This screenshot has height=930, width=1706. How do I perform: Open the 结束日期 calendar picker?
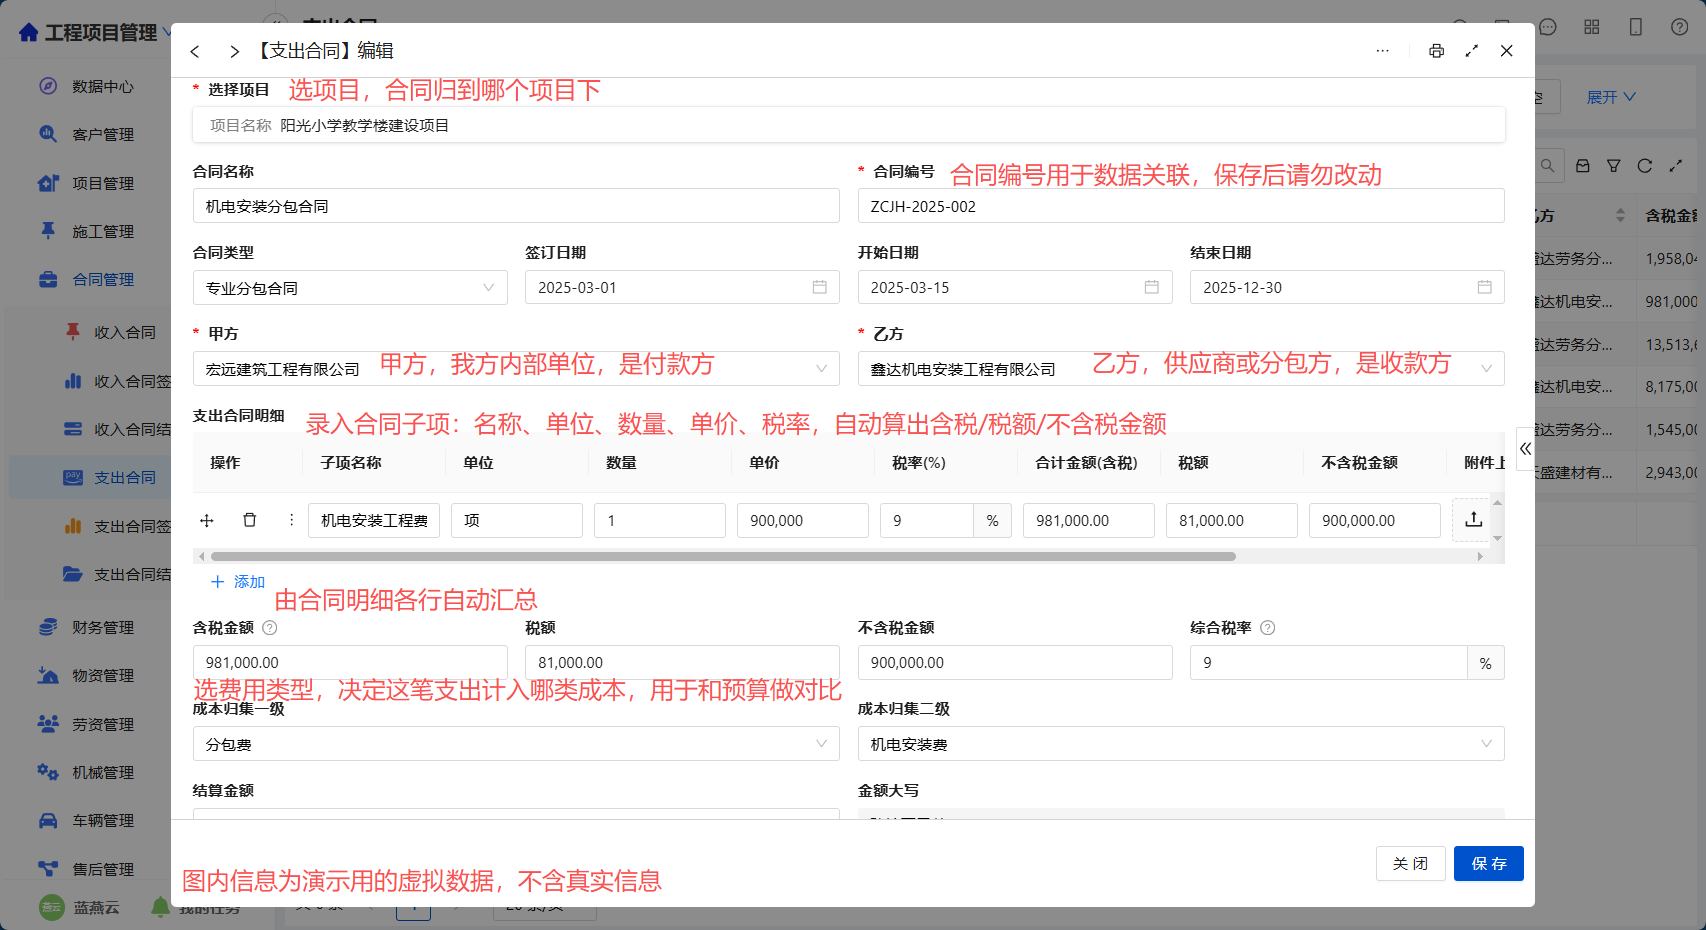click(x=1484, y=287)
